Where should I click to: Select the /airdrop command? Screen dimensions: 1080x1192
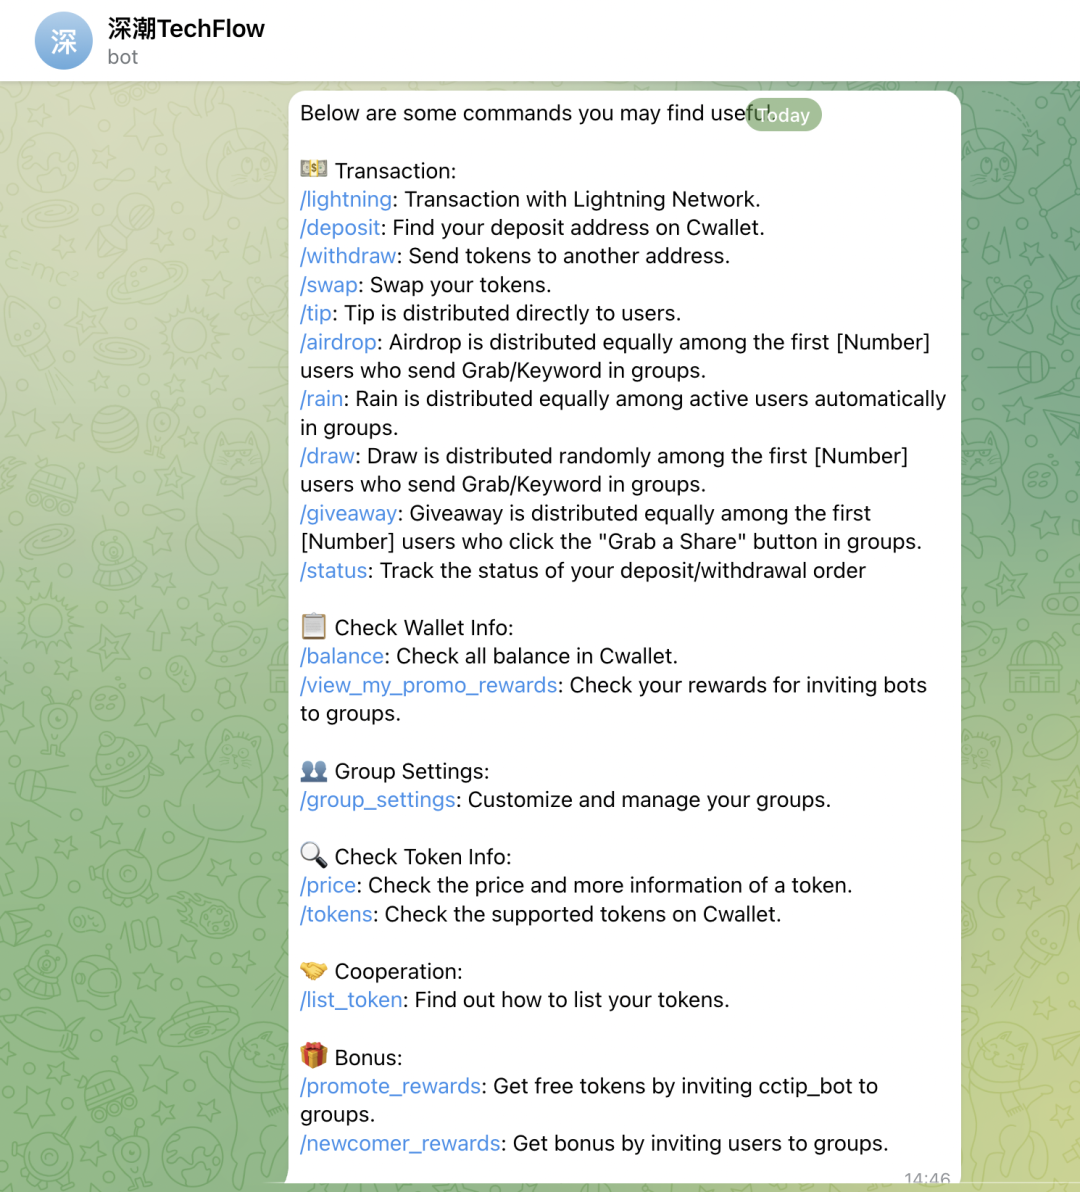coord(337,342)
